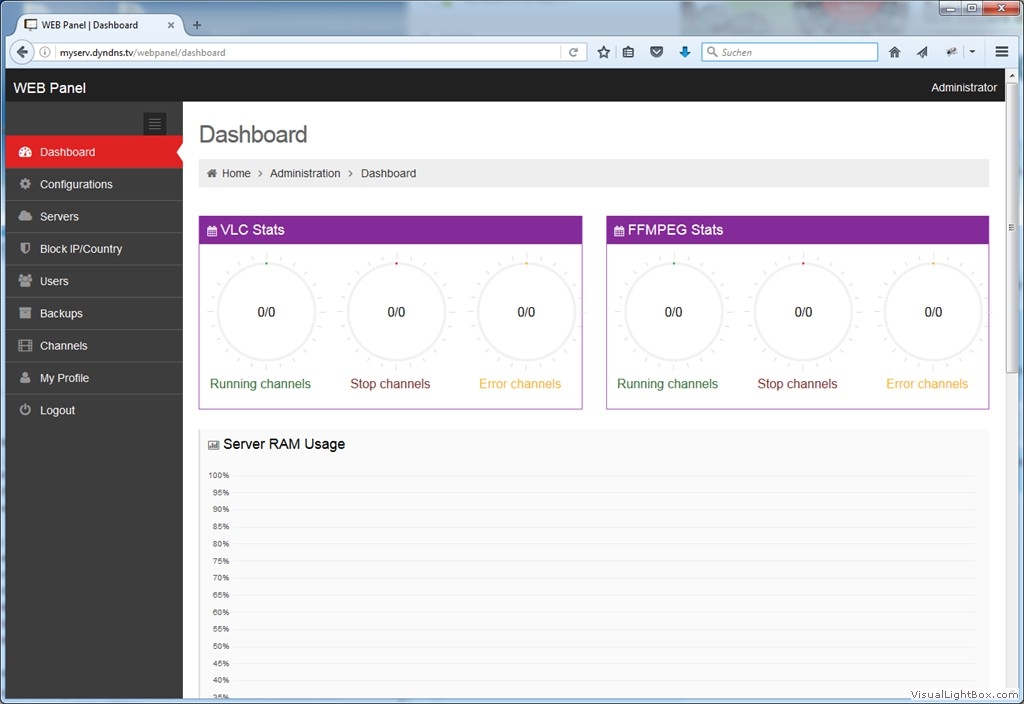Click the Logout power icon
The height and width of the screenshot is (704, 1024).
click(26, 410)
